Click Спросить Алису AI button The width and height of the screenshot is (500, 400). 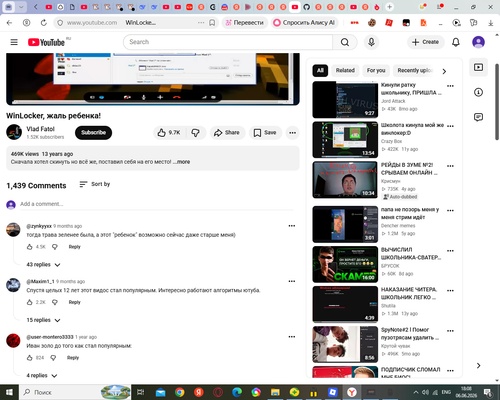304,23
